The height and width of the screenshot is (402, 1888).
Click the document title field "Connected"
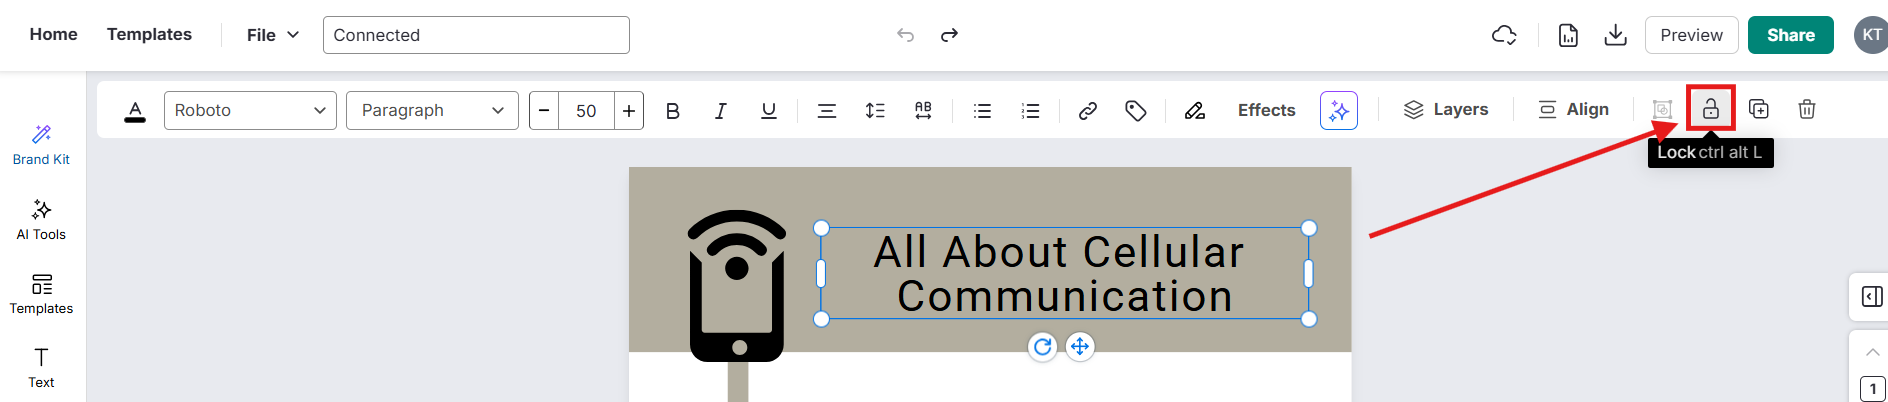click(x=476, y=35)
